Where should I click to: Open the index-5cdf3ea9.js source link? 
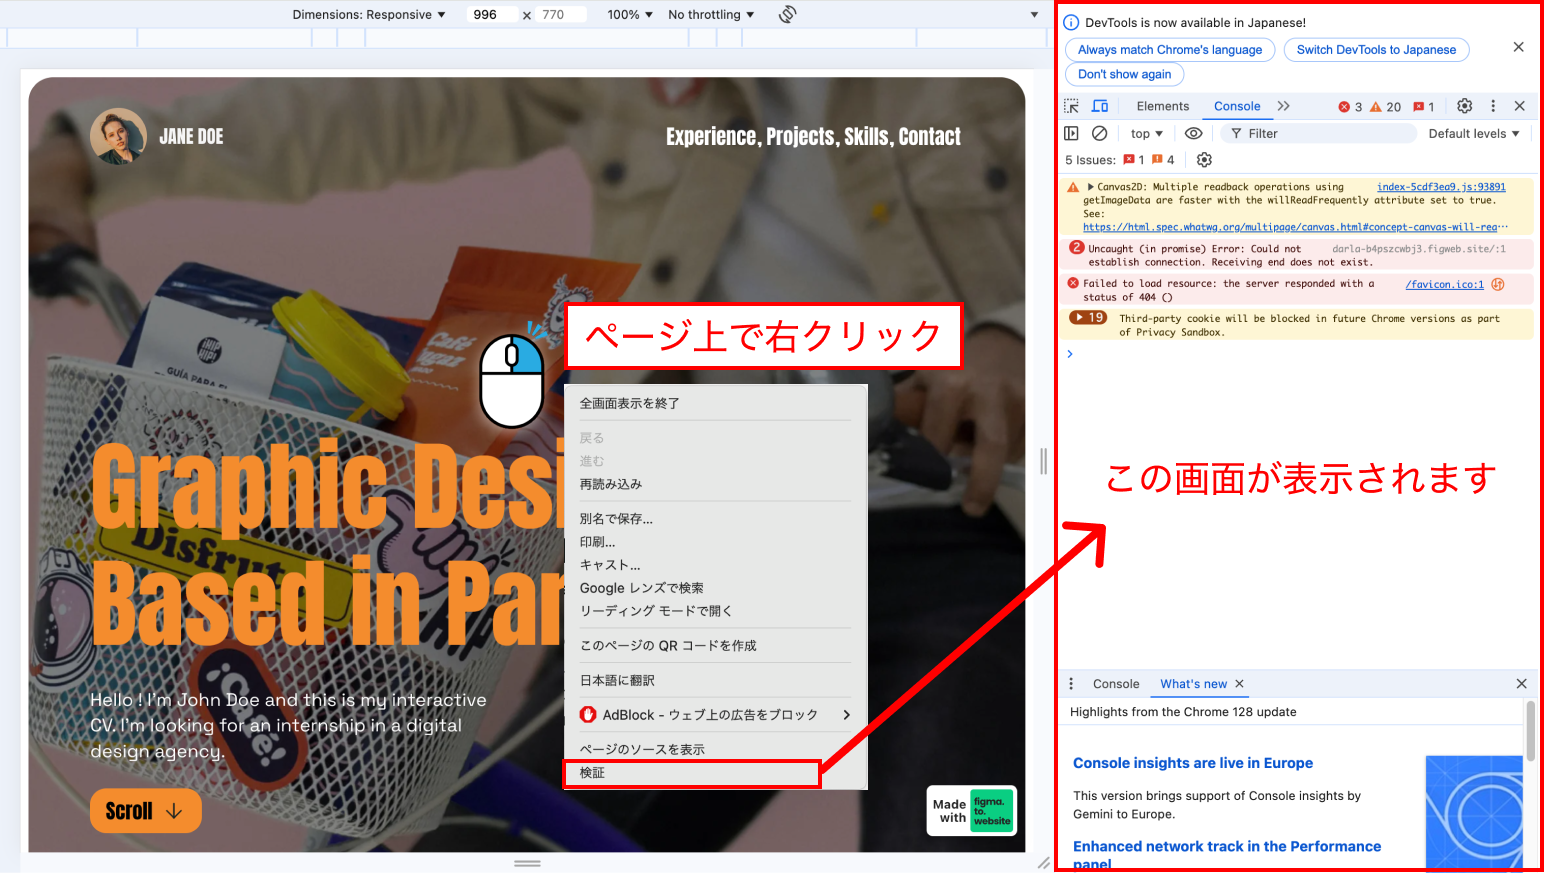point(1440,187)
